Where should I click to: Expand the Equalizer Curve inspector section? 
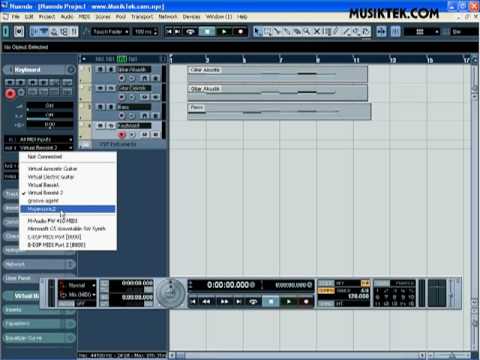pos(39,338)
